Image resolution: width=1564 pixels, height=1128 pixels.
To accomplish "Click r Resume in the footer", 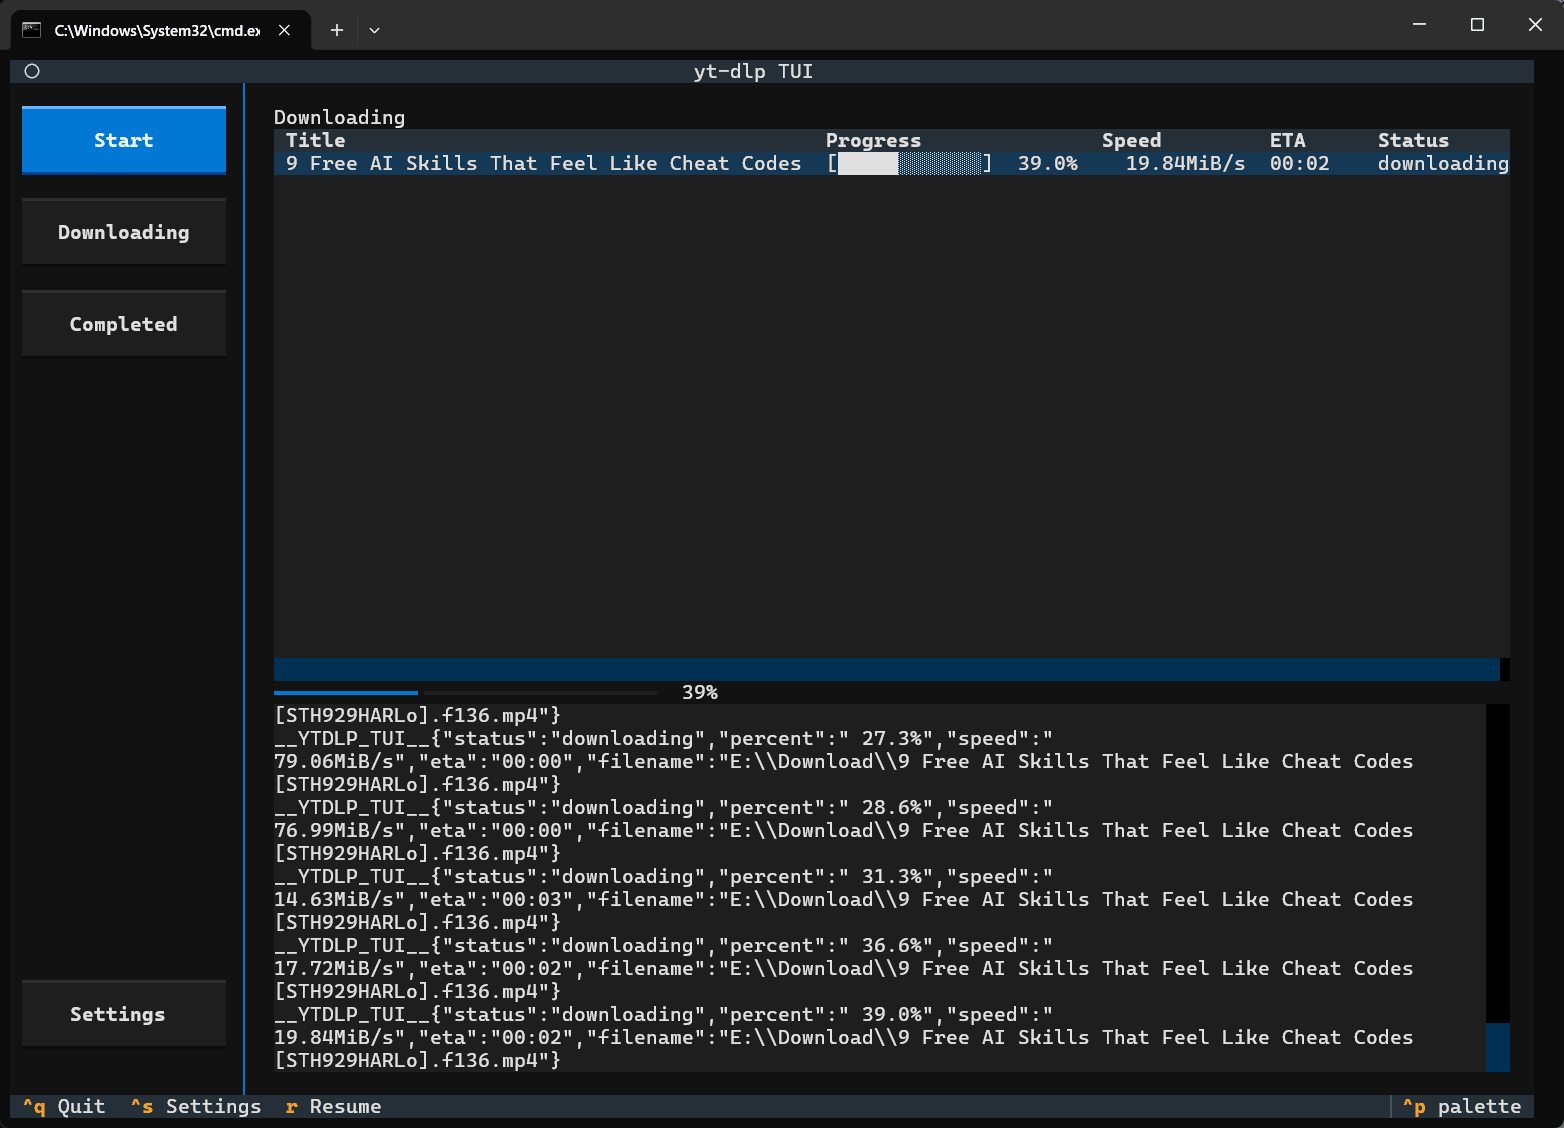I will point(333,1106).
